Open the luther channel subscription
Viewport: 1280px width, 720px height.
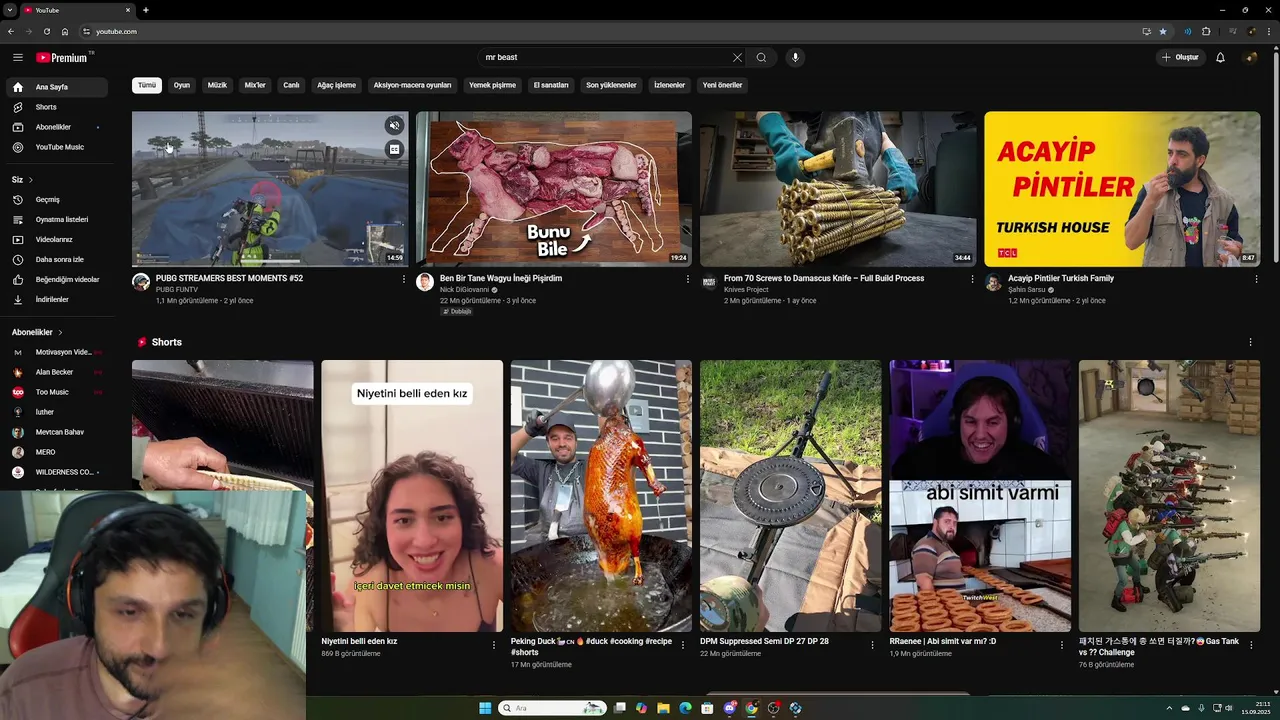click(57, 412)
